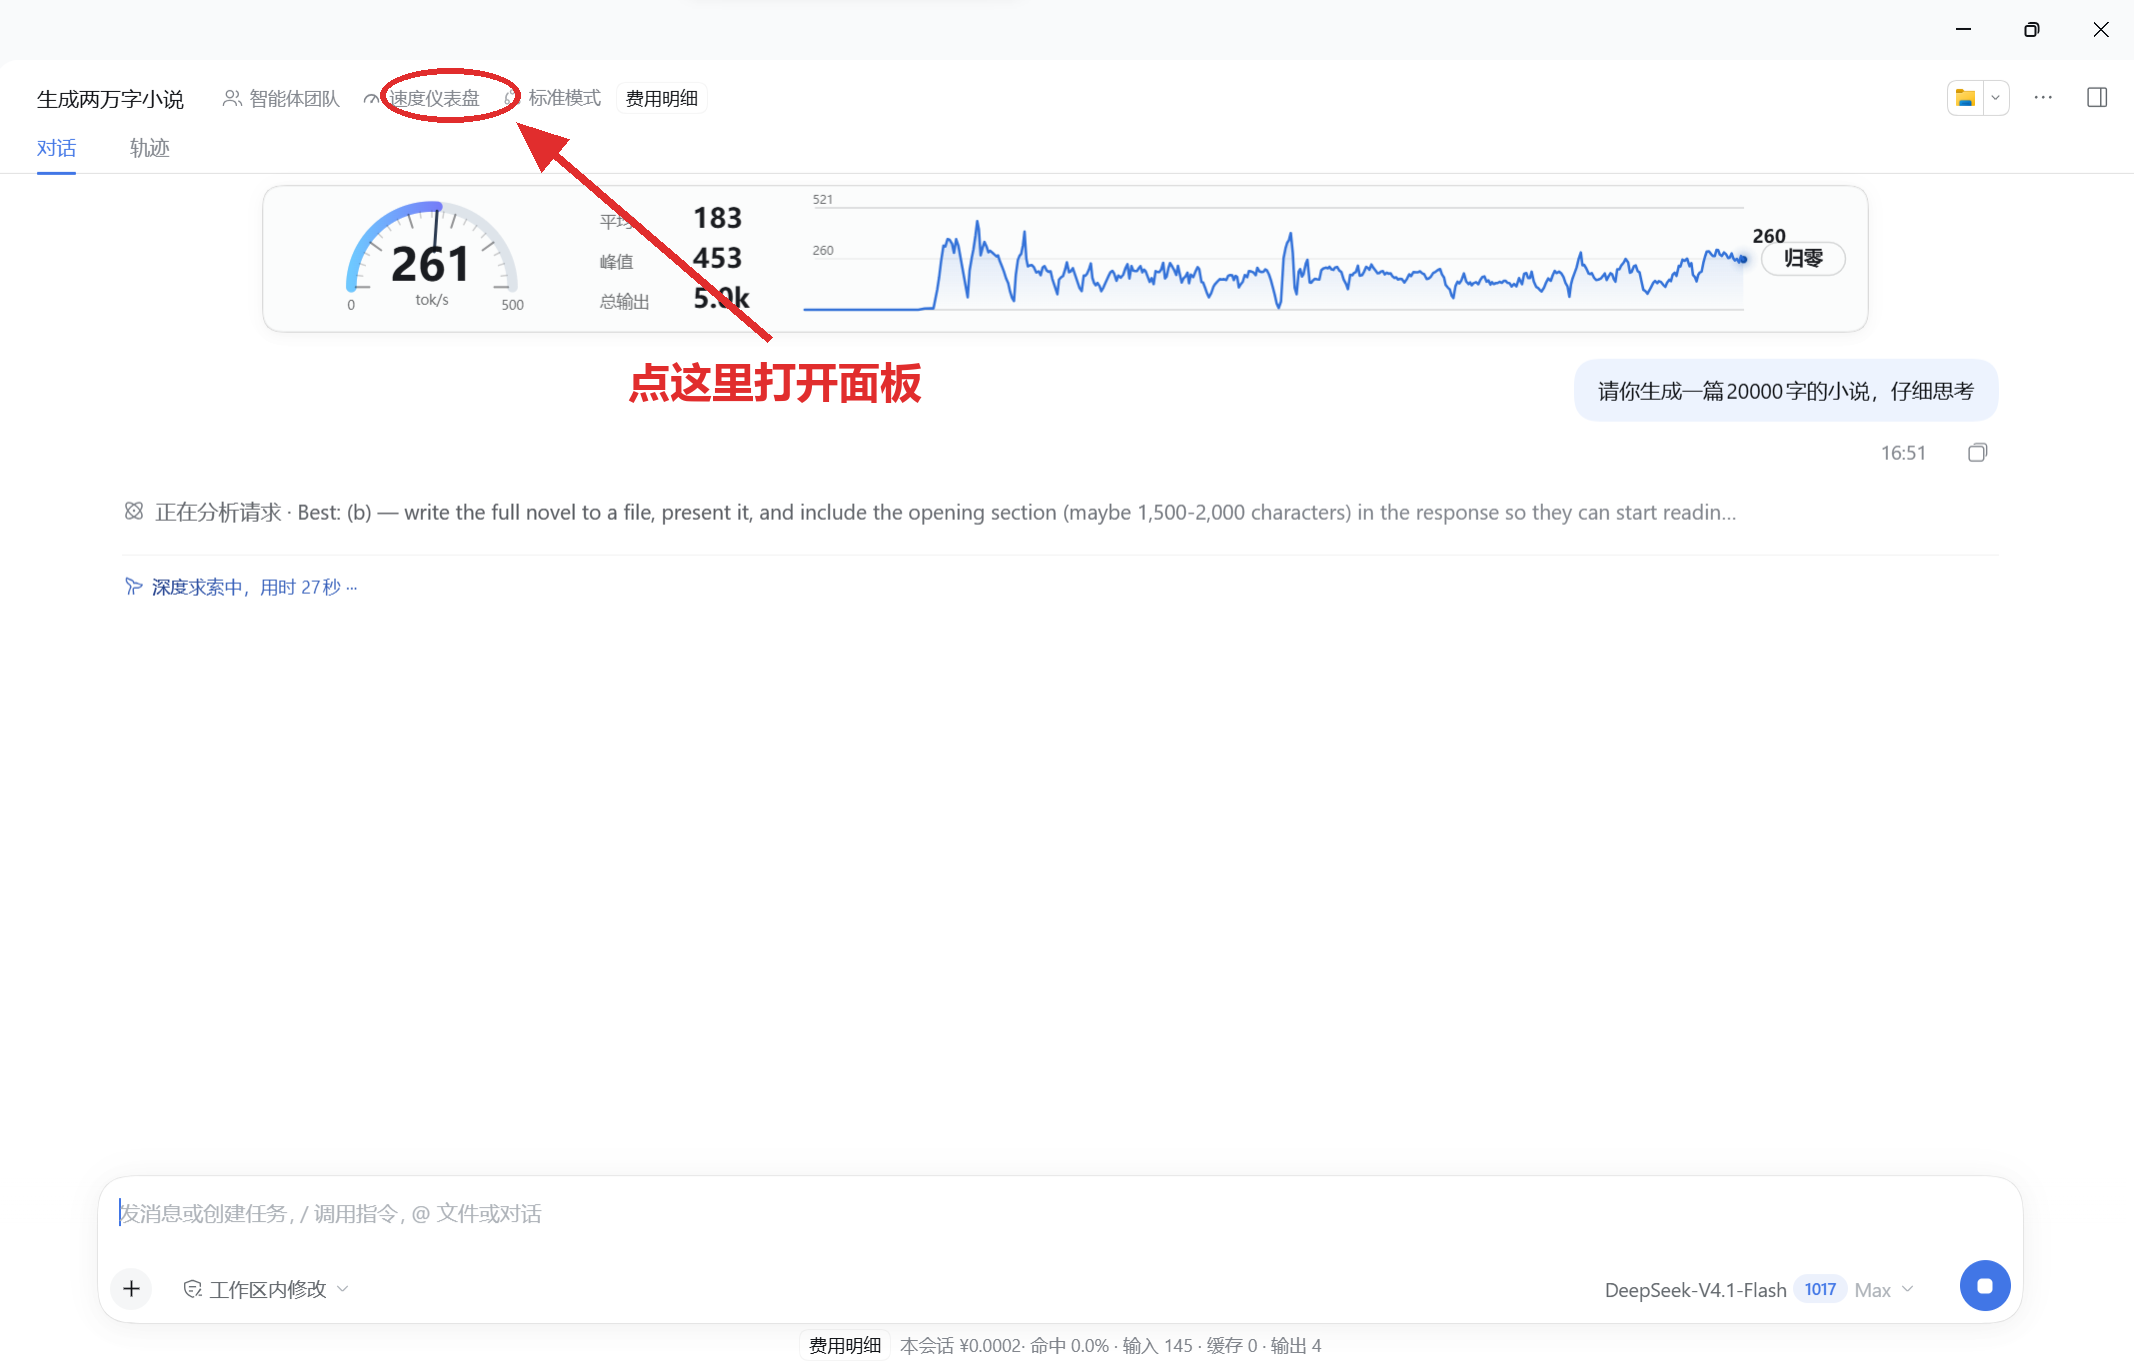Open the 智能体团队 agent team panel
Viewport: 2134px width, 1367px height.
coord(281,98)
